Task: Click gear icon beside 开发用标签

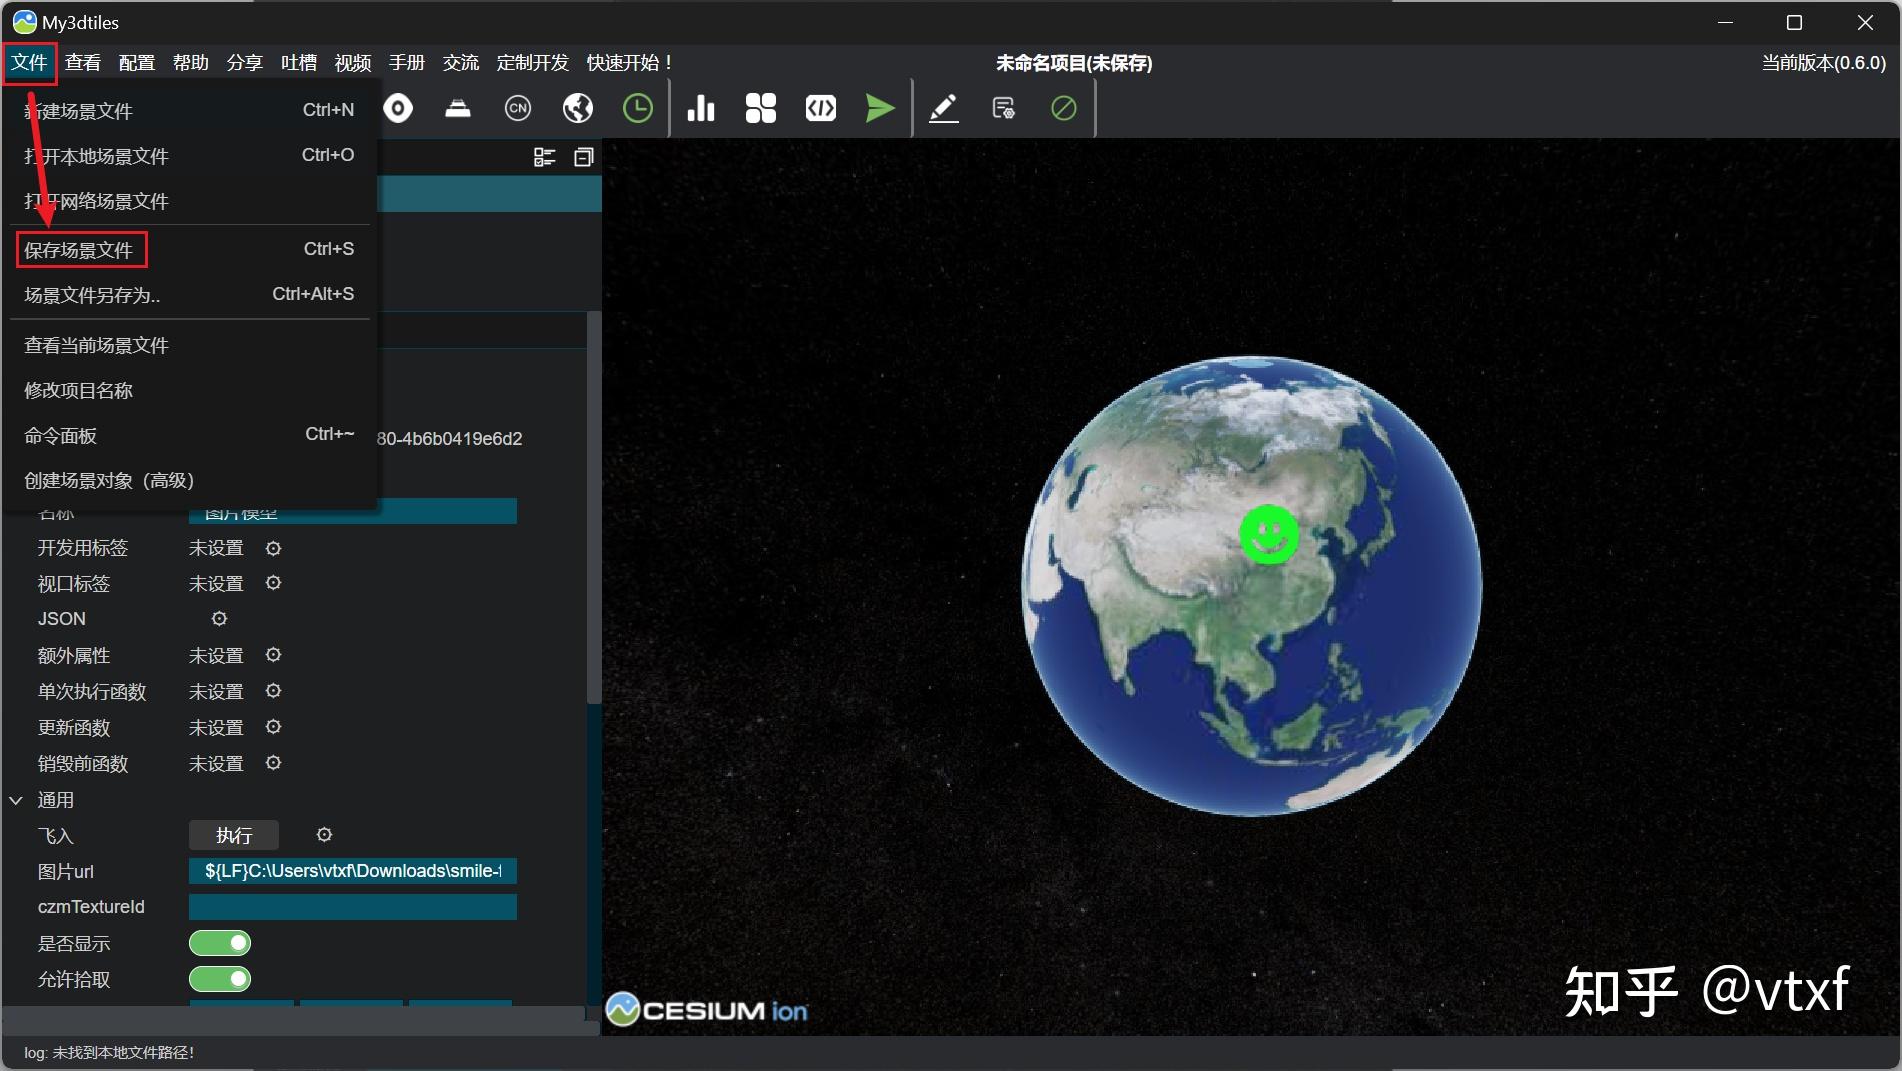Action: click(273, 548)
